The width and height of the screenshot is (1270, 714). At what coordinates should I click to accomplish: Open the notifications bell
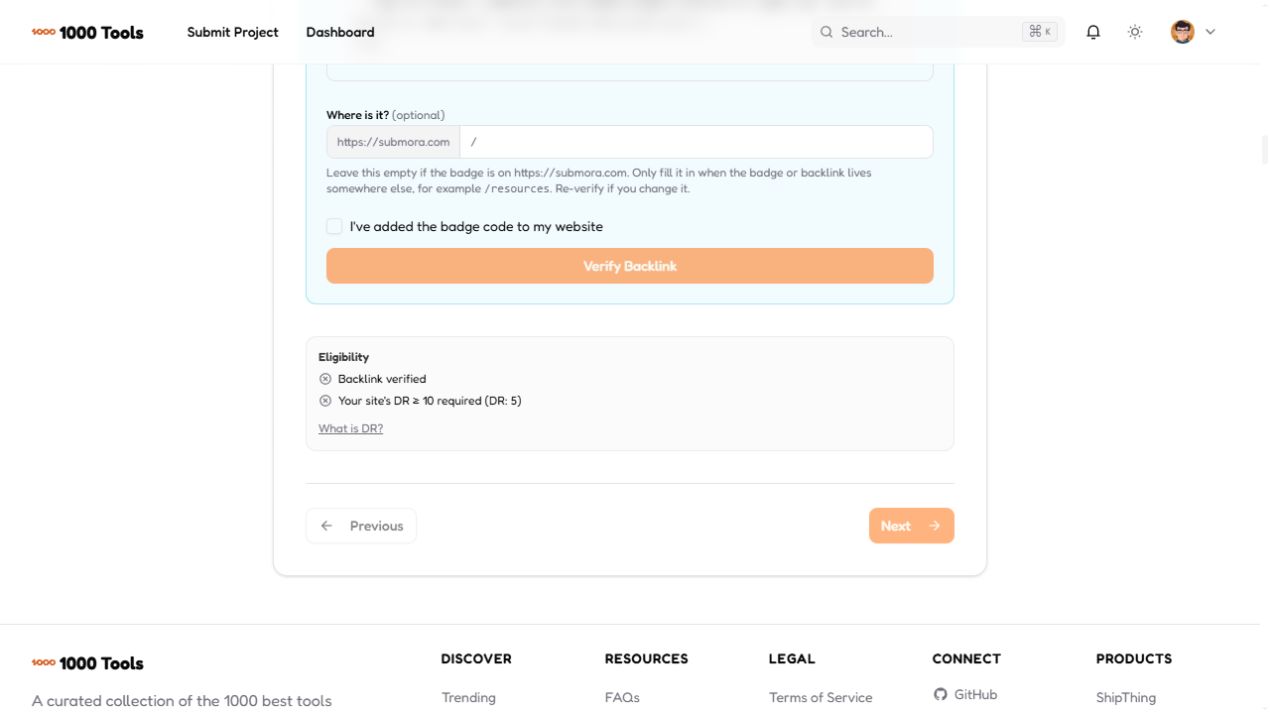click(1093, 32)
